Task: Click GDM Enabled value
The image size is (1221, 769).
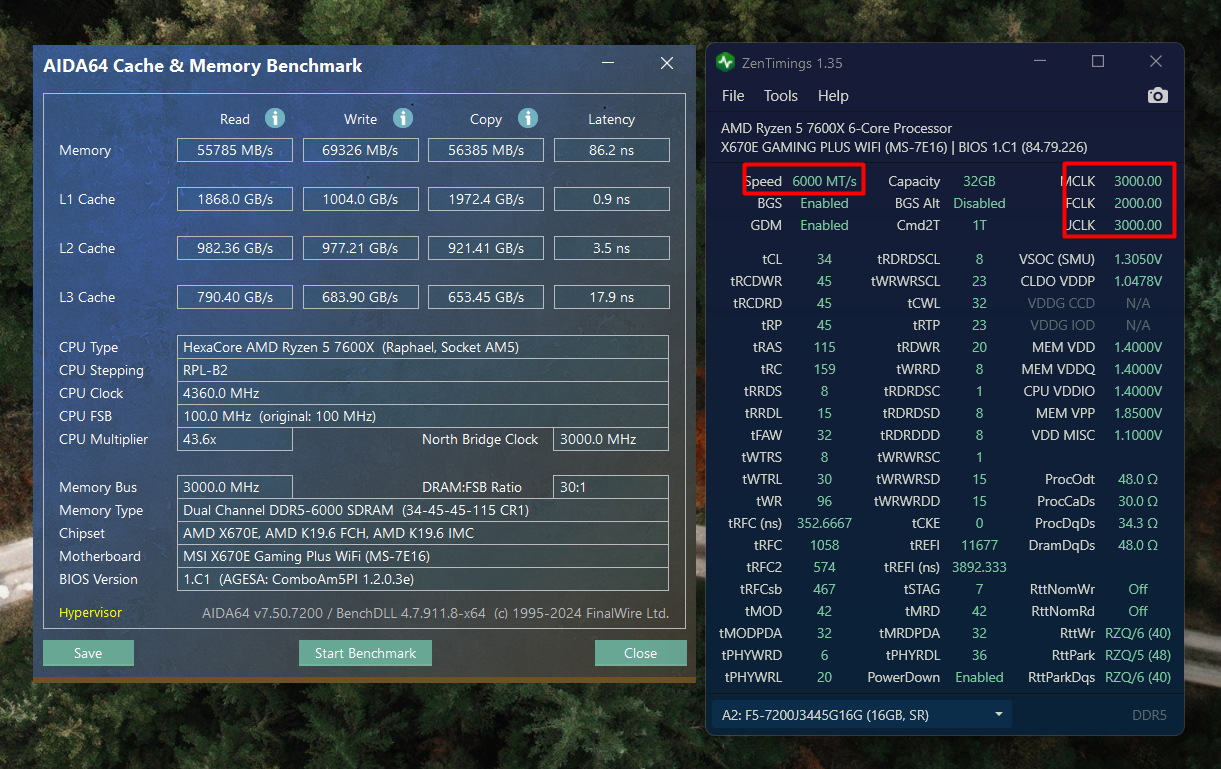Action: click(824, 225)
